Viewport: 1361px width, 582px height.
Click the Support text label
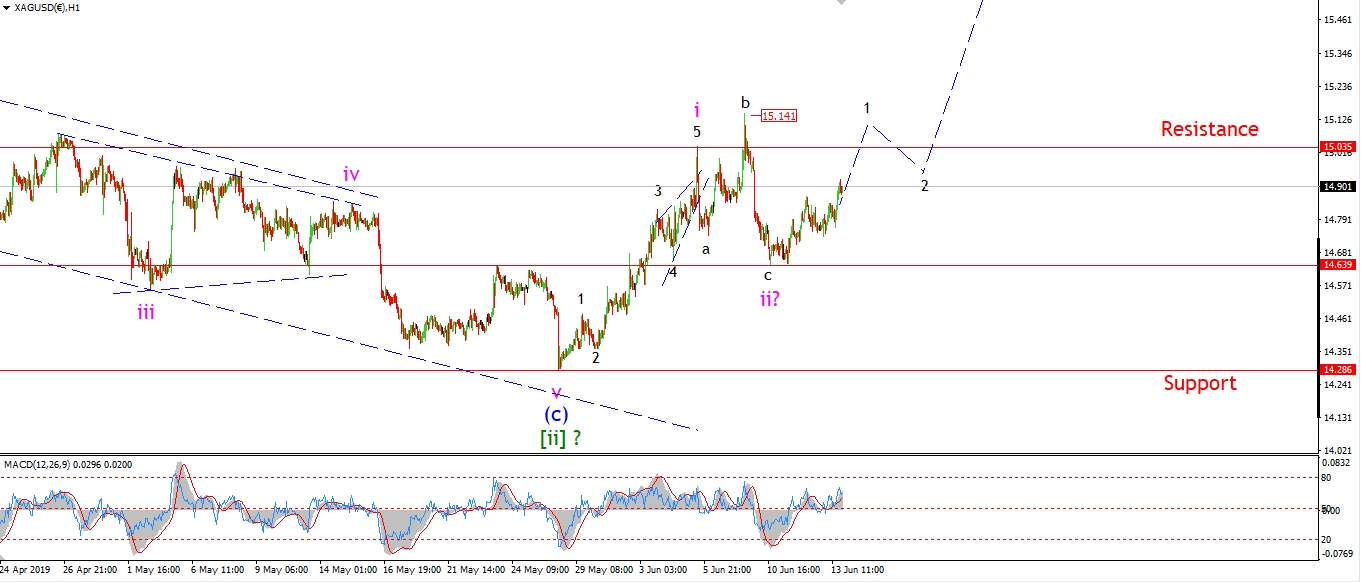point(1199,383)
